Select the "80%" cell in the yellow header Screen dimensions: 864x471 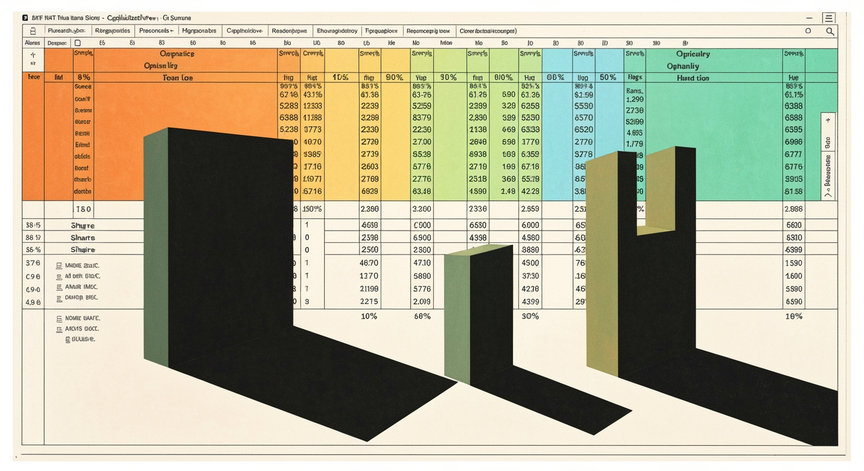tap(394, 78)
